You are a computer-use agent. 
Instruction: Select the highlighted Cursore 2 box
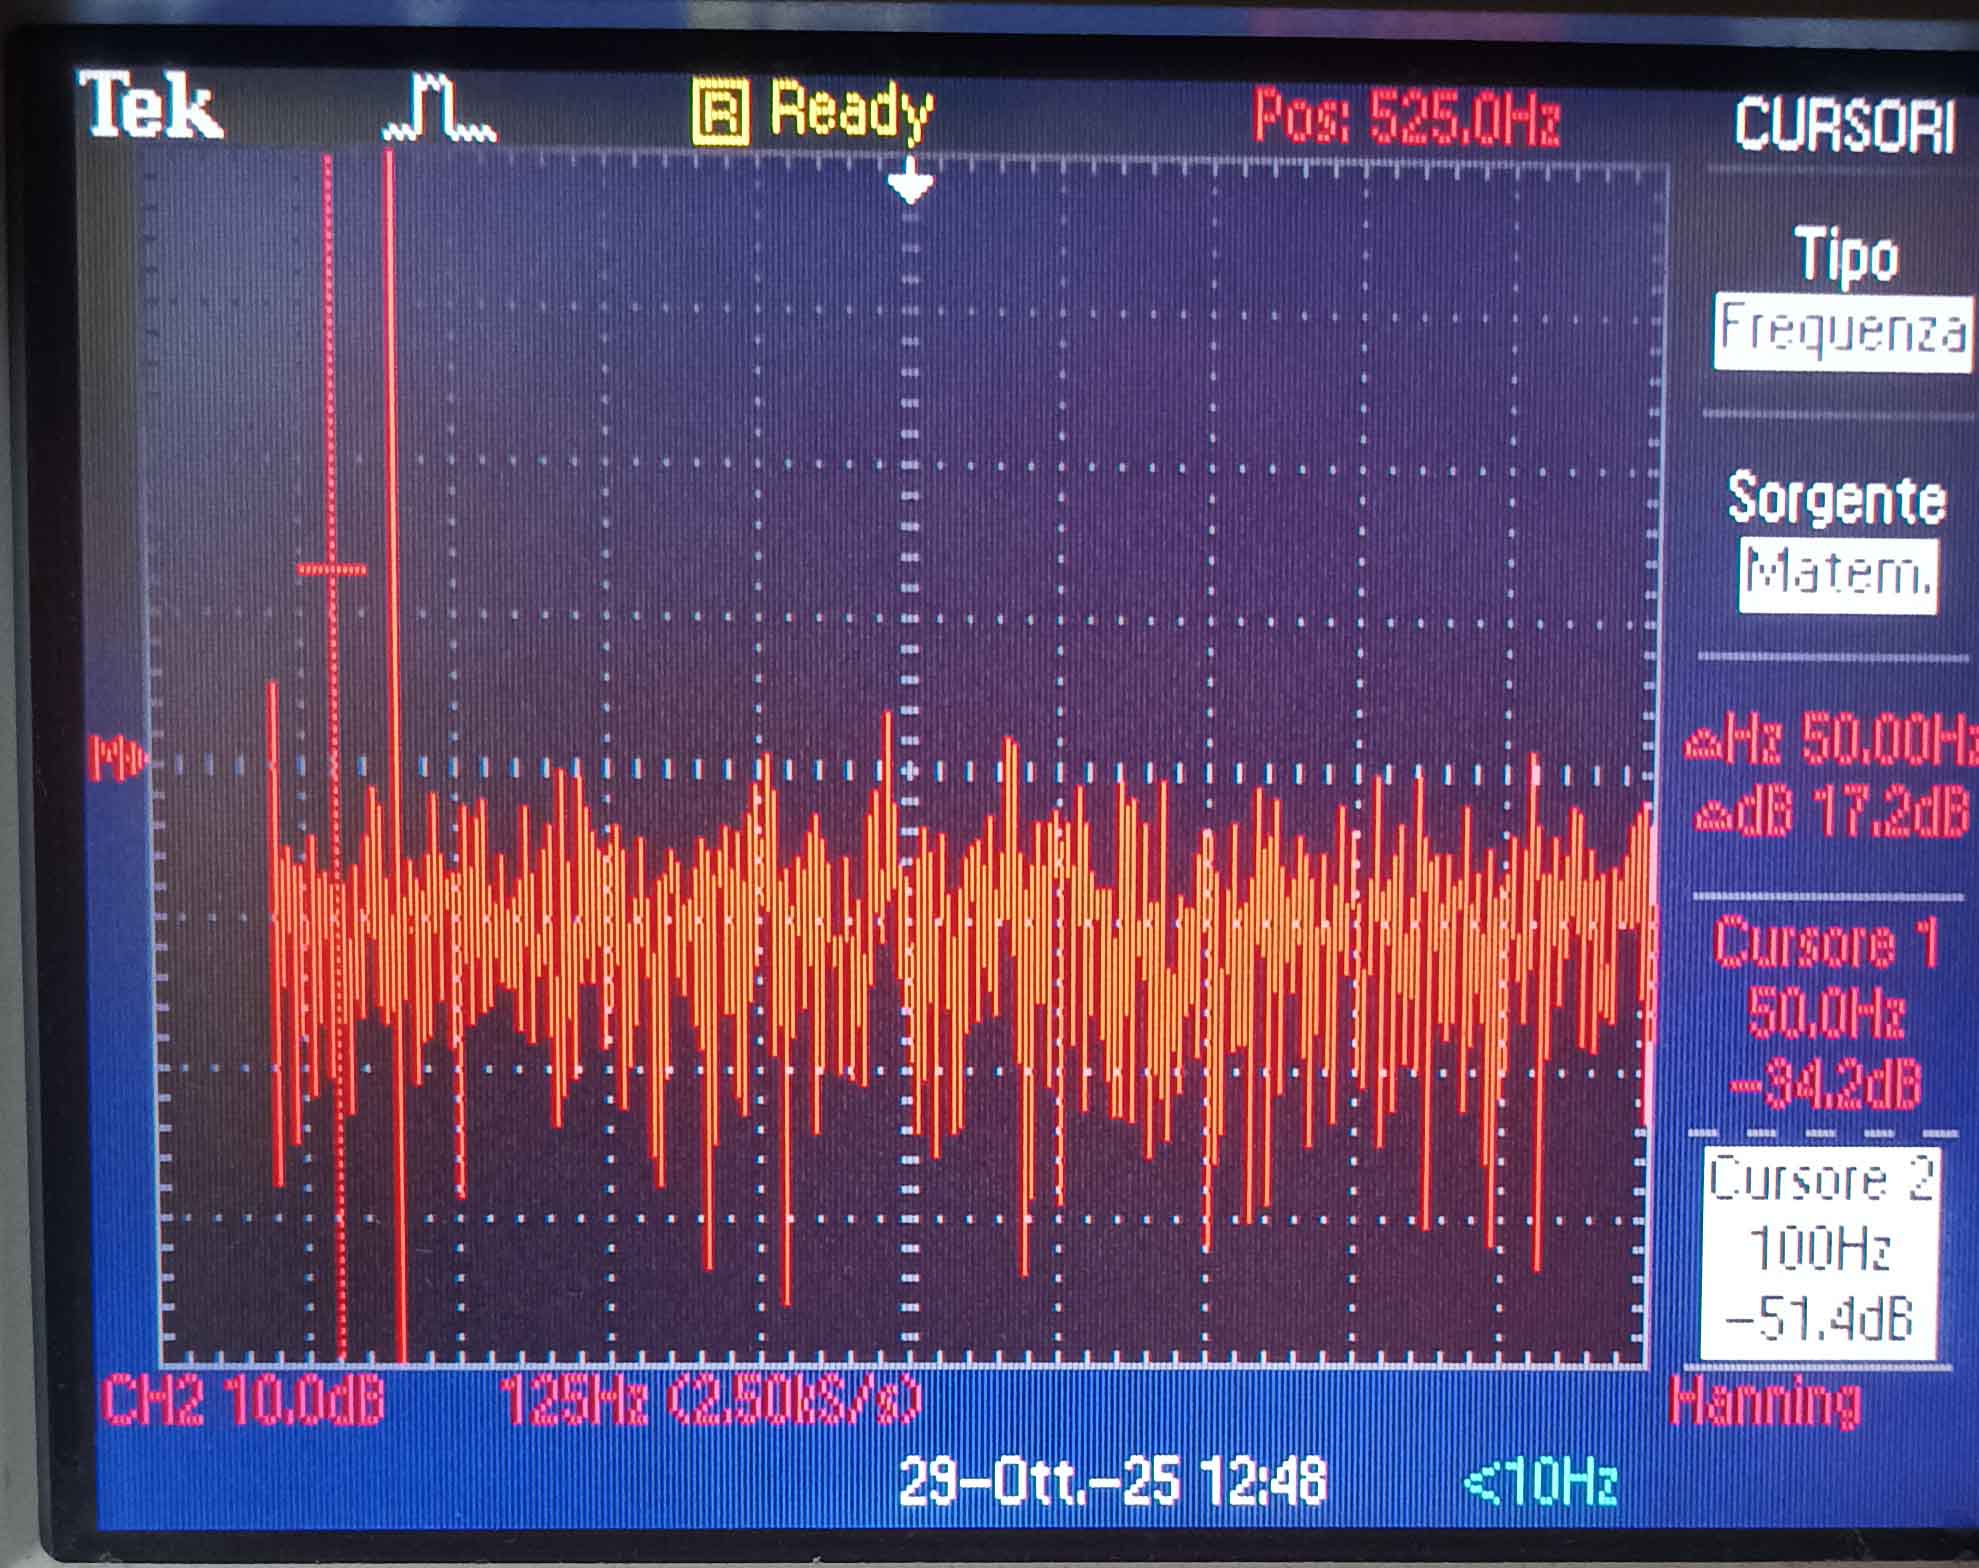[x=1819, y=1252]
